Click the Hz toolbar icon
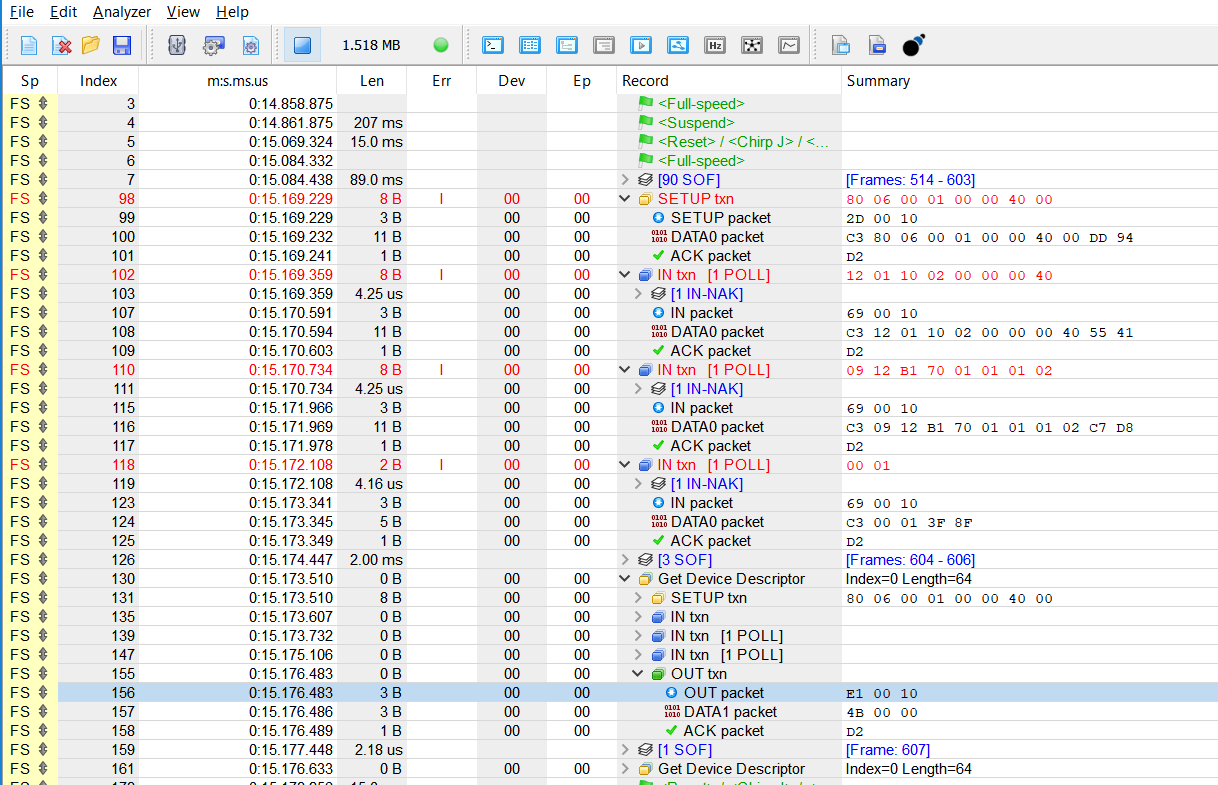 (714, 45)
